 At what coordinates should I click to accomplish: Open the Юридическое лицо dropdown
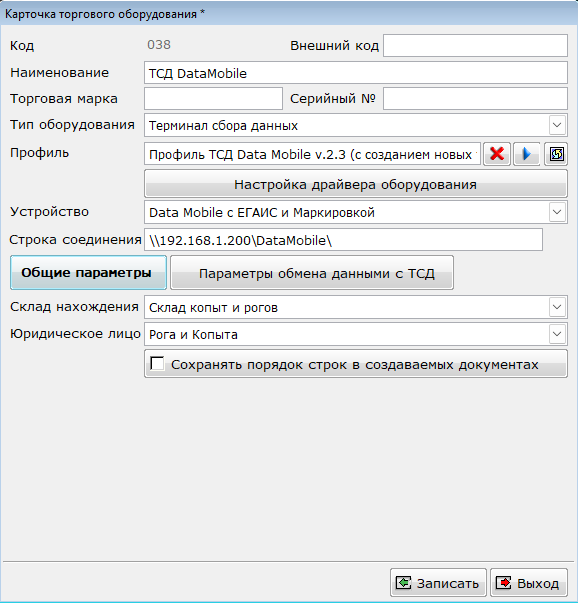click(x=557, y=334)
